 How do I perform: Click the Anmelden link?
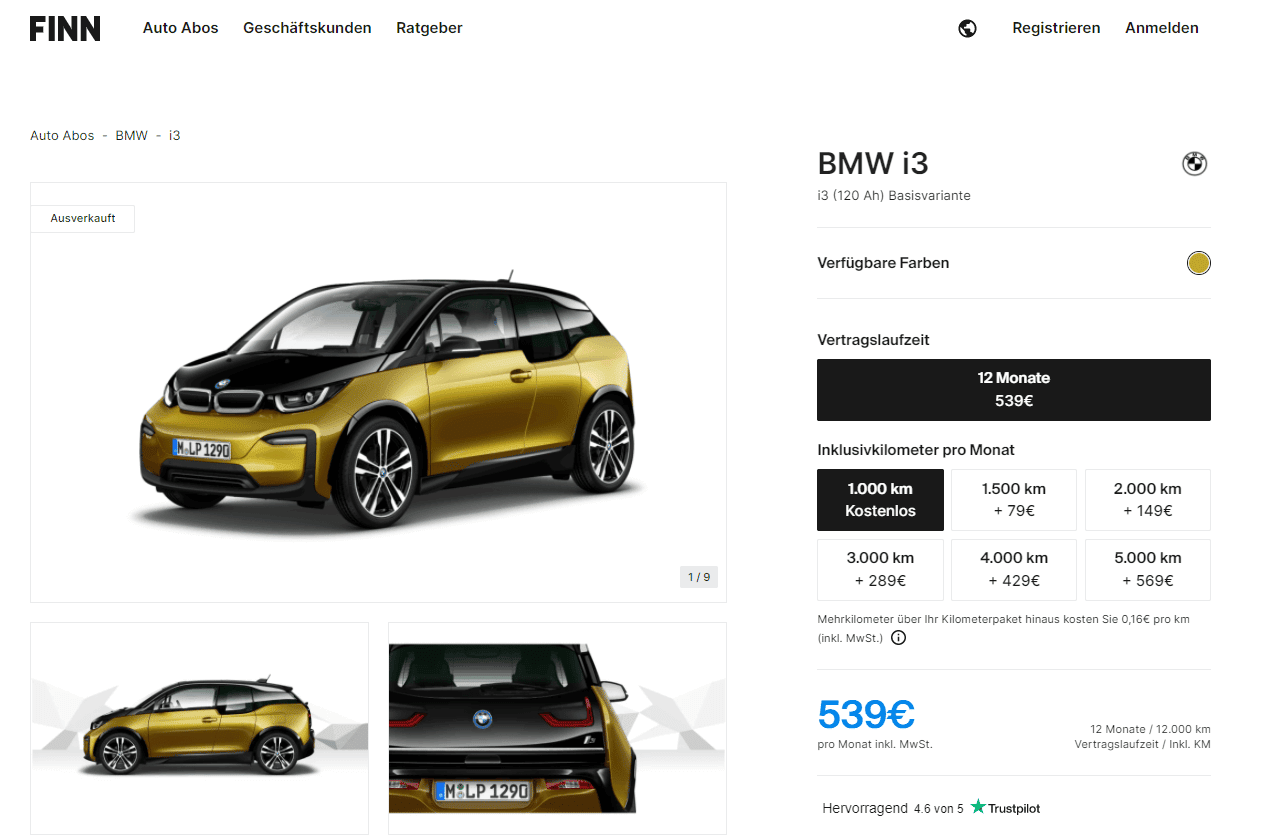(1162, 28)
